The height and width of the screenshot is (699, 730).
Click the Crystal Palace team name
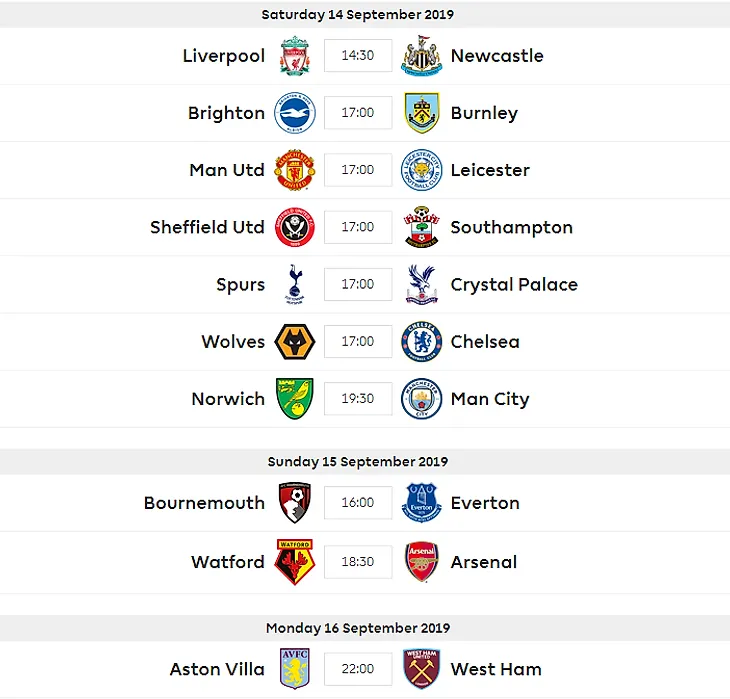tap(514, 284)
